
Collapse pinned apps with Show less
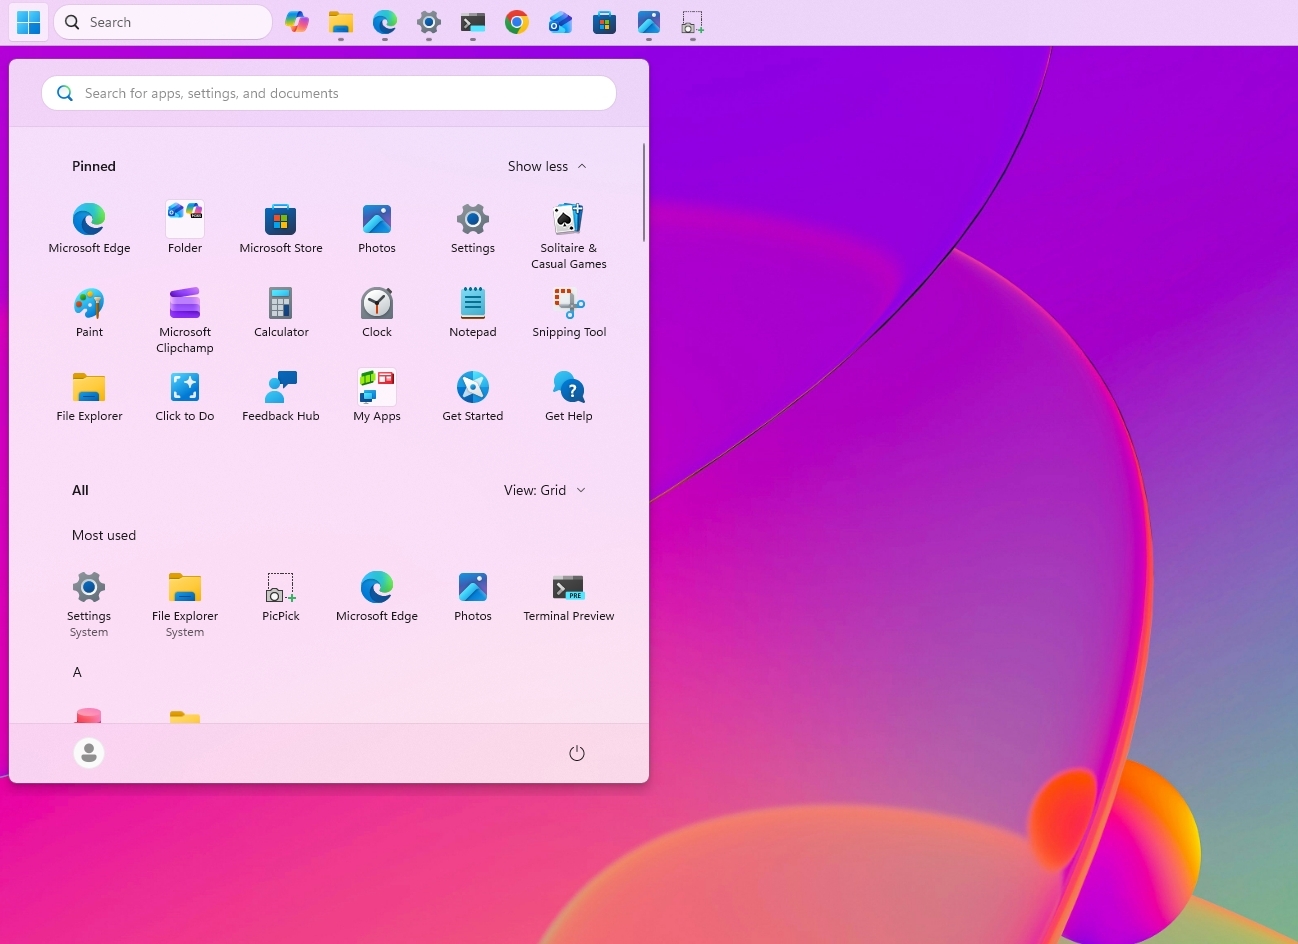point(547,166)
